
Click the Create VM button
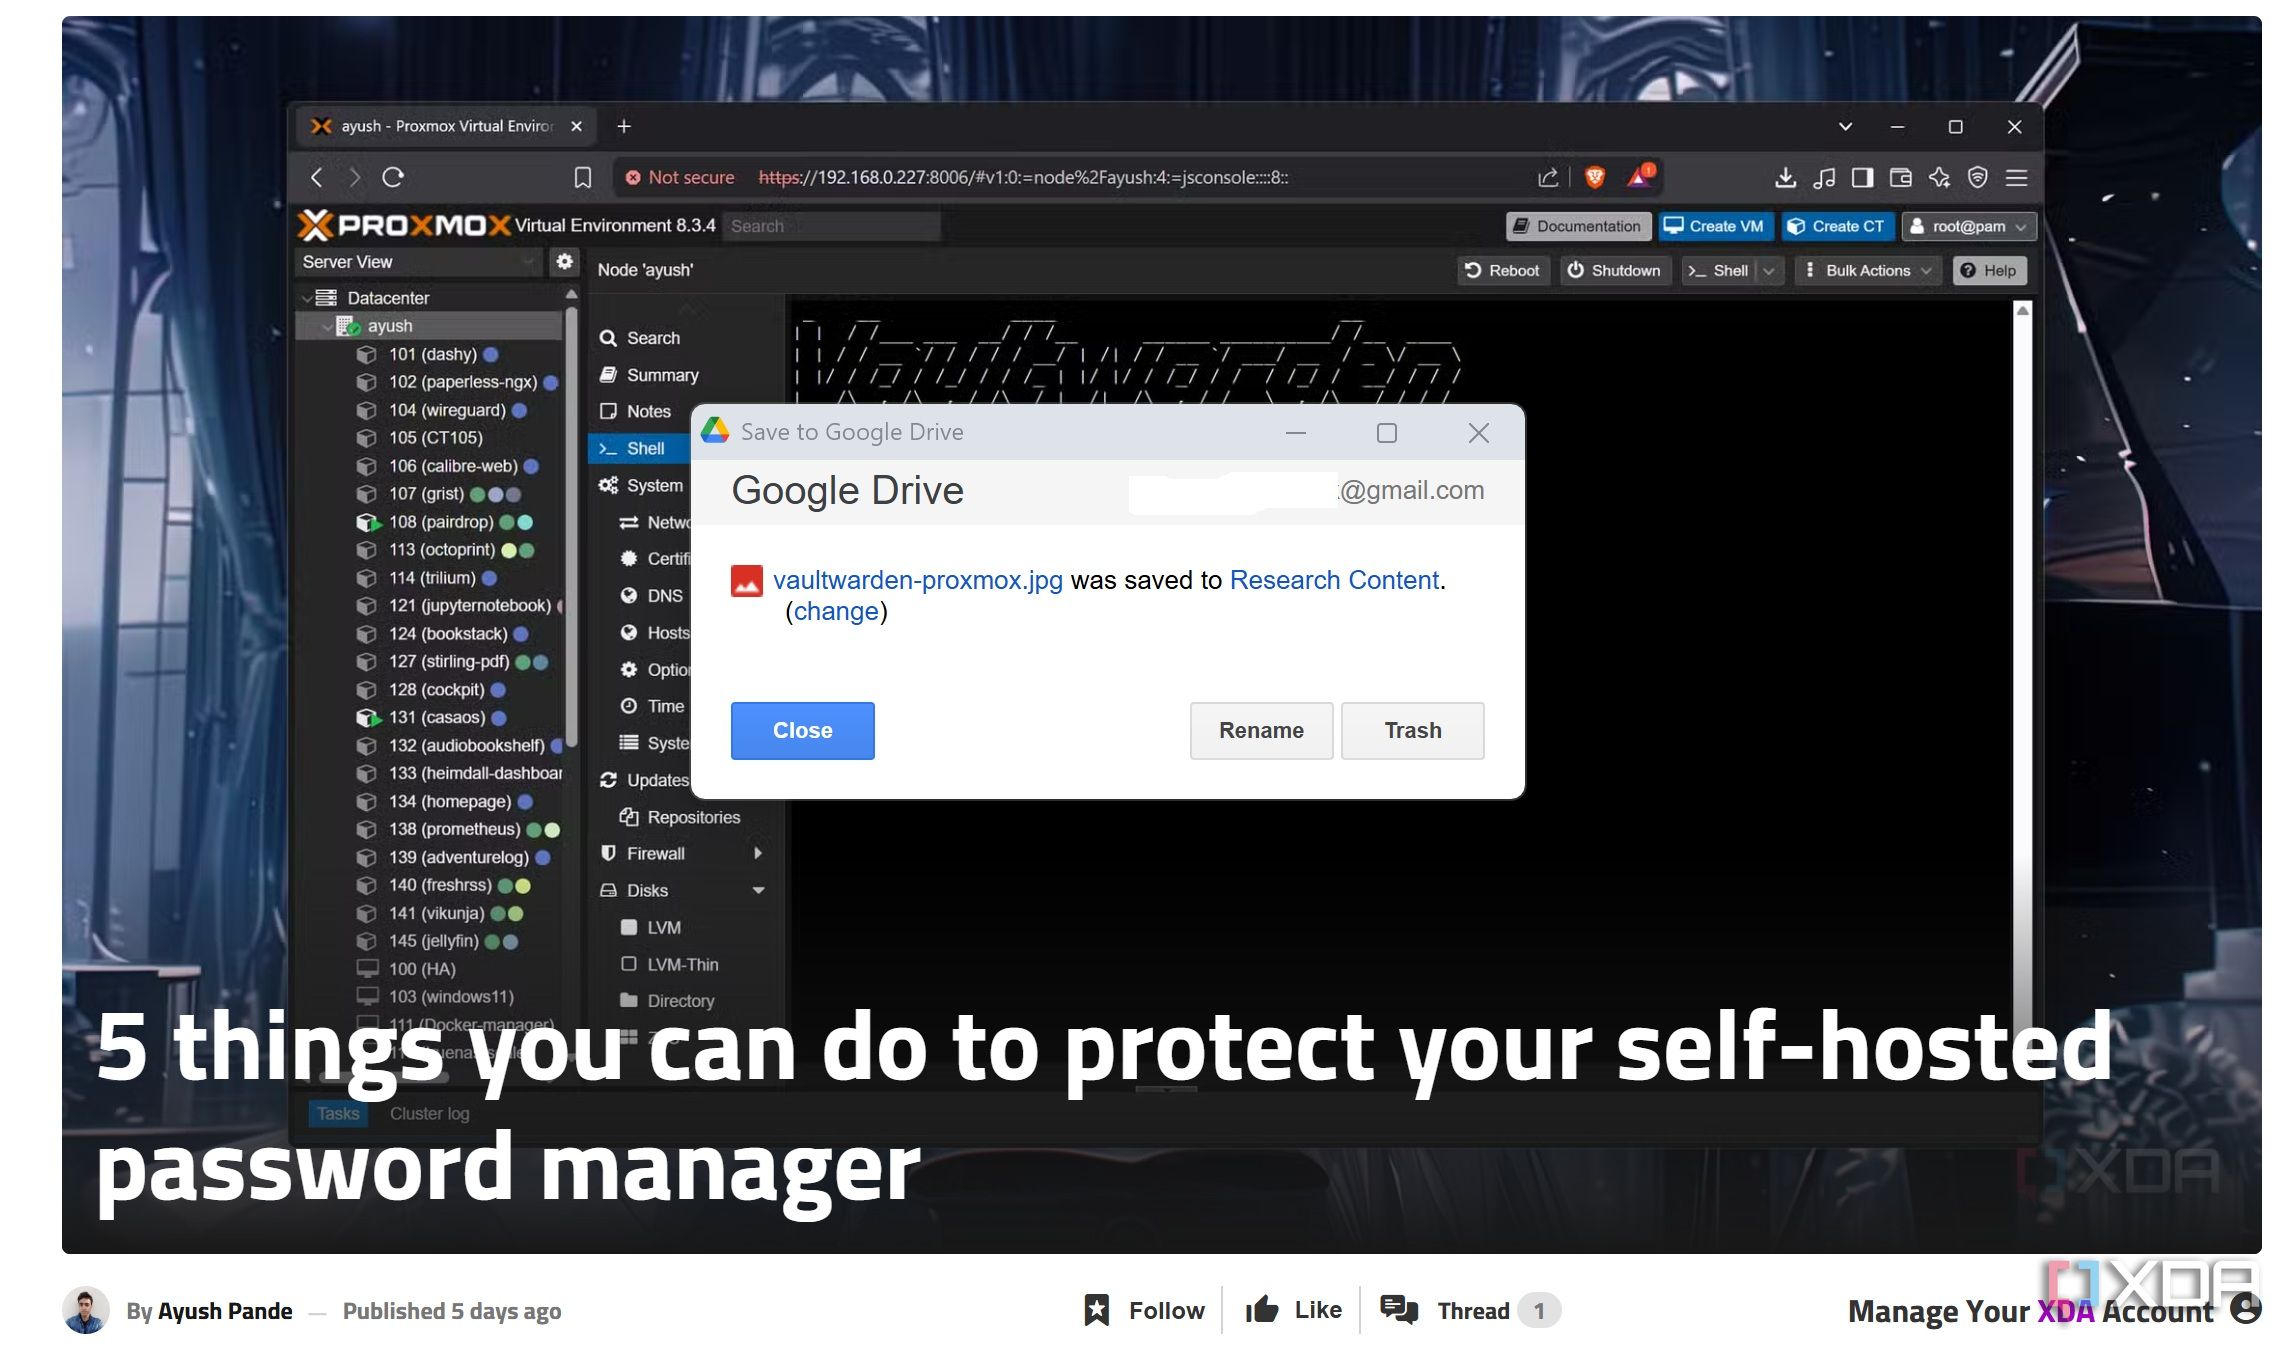coord(1715,226)
